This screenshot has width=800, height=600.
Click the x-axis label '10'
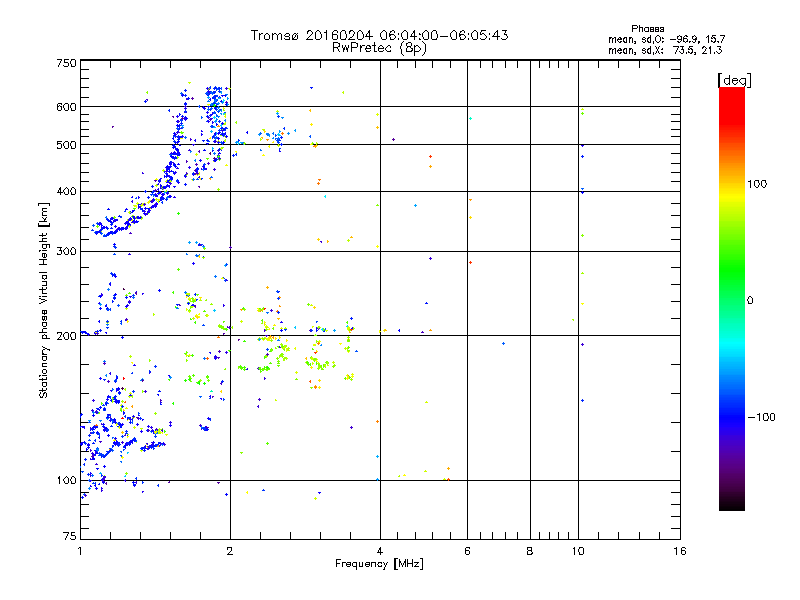tap(578, 551)
